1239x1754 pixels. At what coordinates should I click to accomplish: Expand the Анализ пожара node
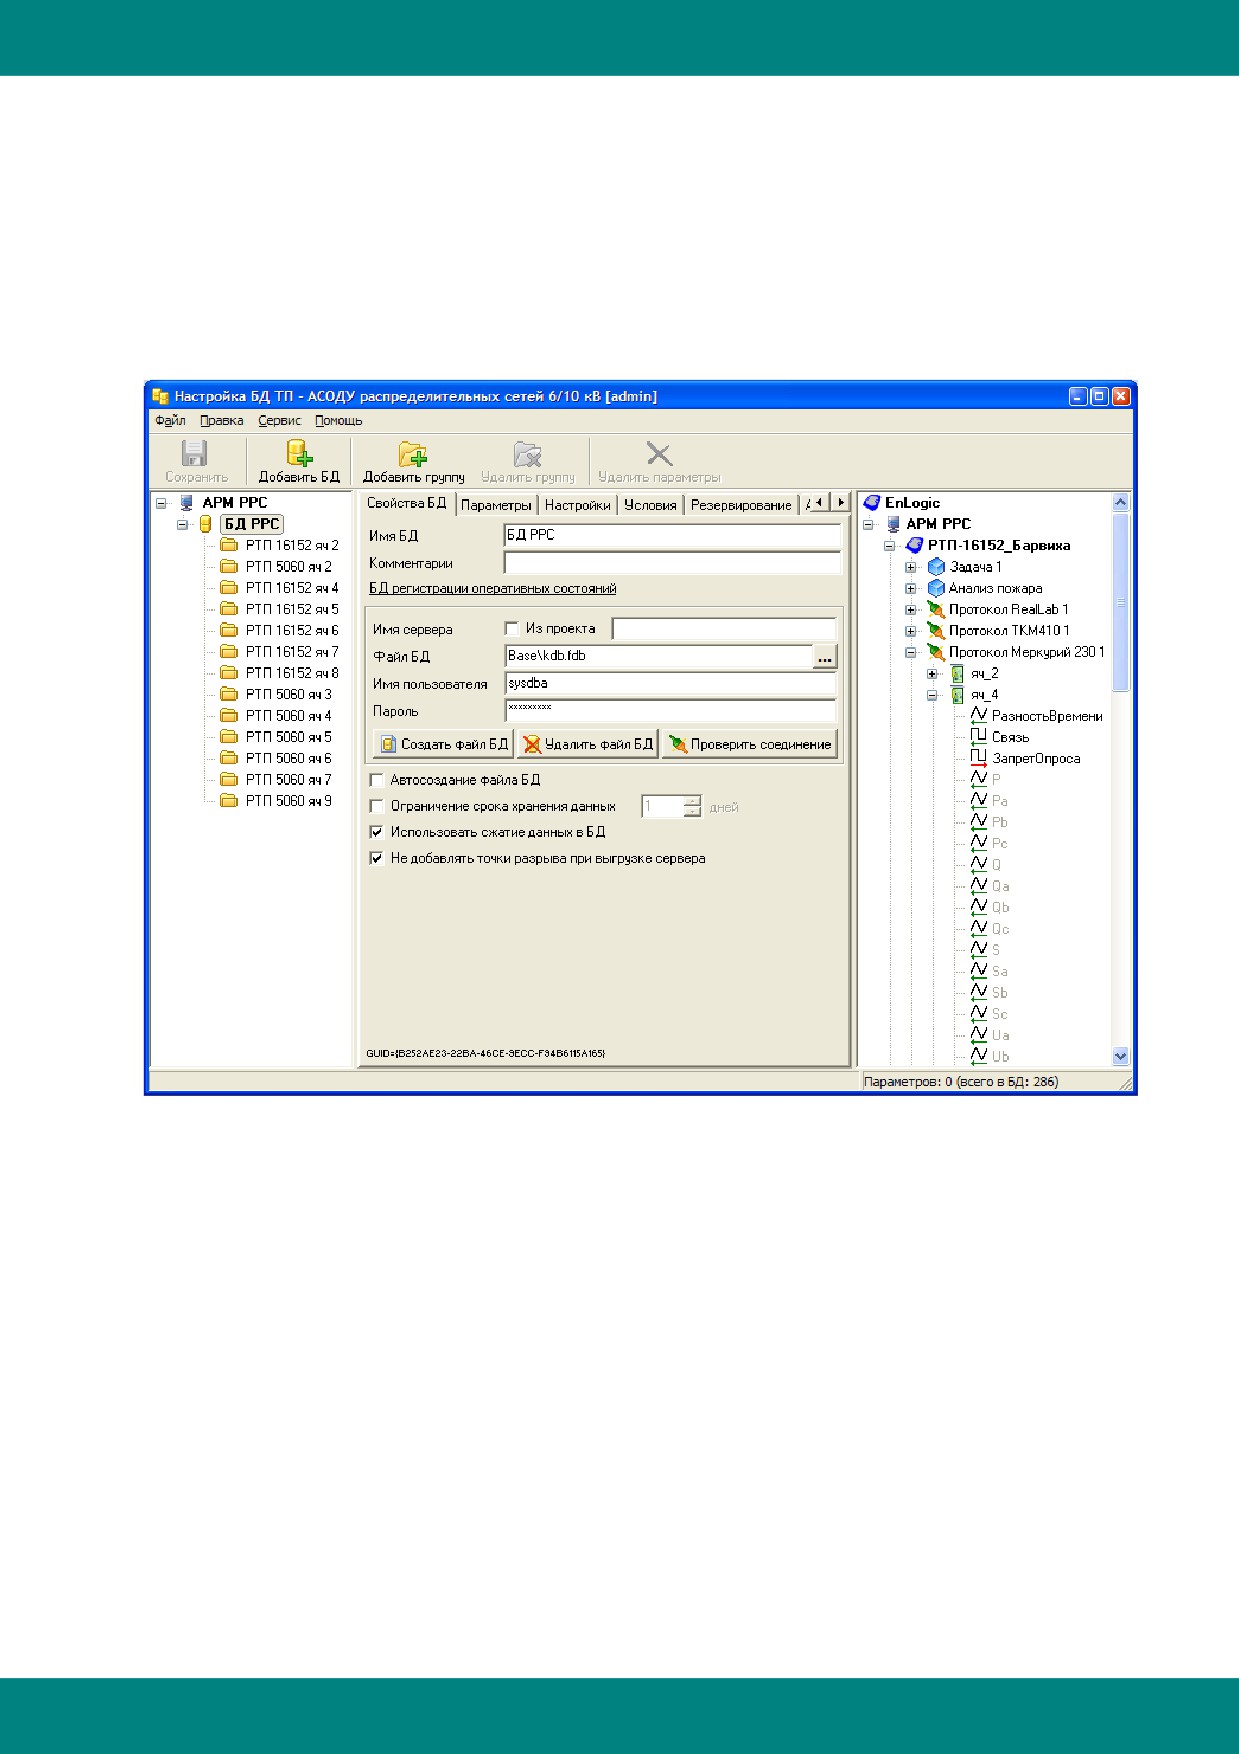(911, 588)
